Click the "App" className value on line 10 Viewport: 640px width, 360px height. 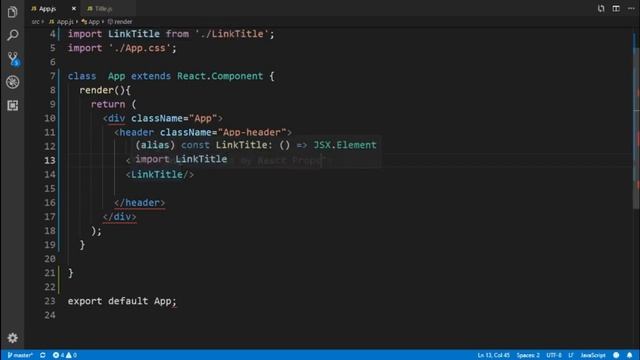[203, 118]
